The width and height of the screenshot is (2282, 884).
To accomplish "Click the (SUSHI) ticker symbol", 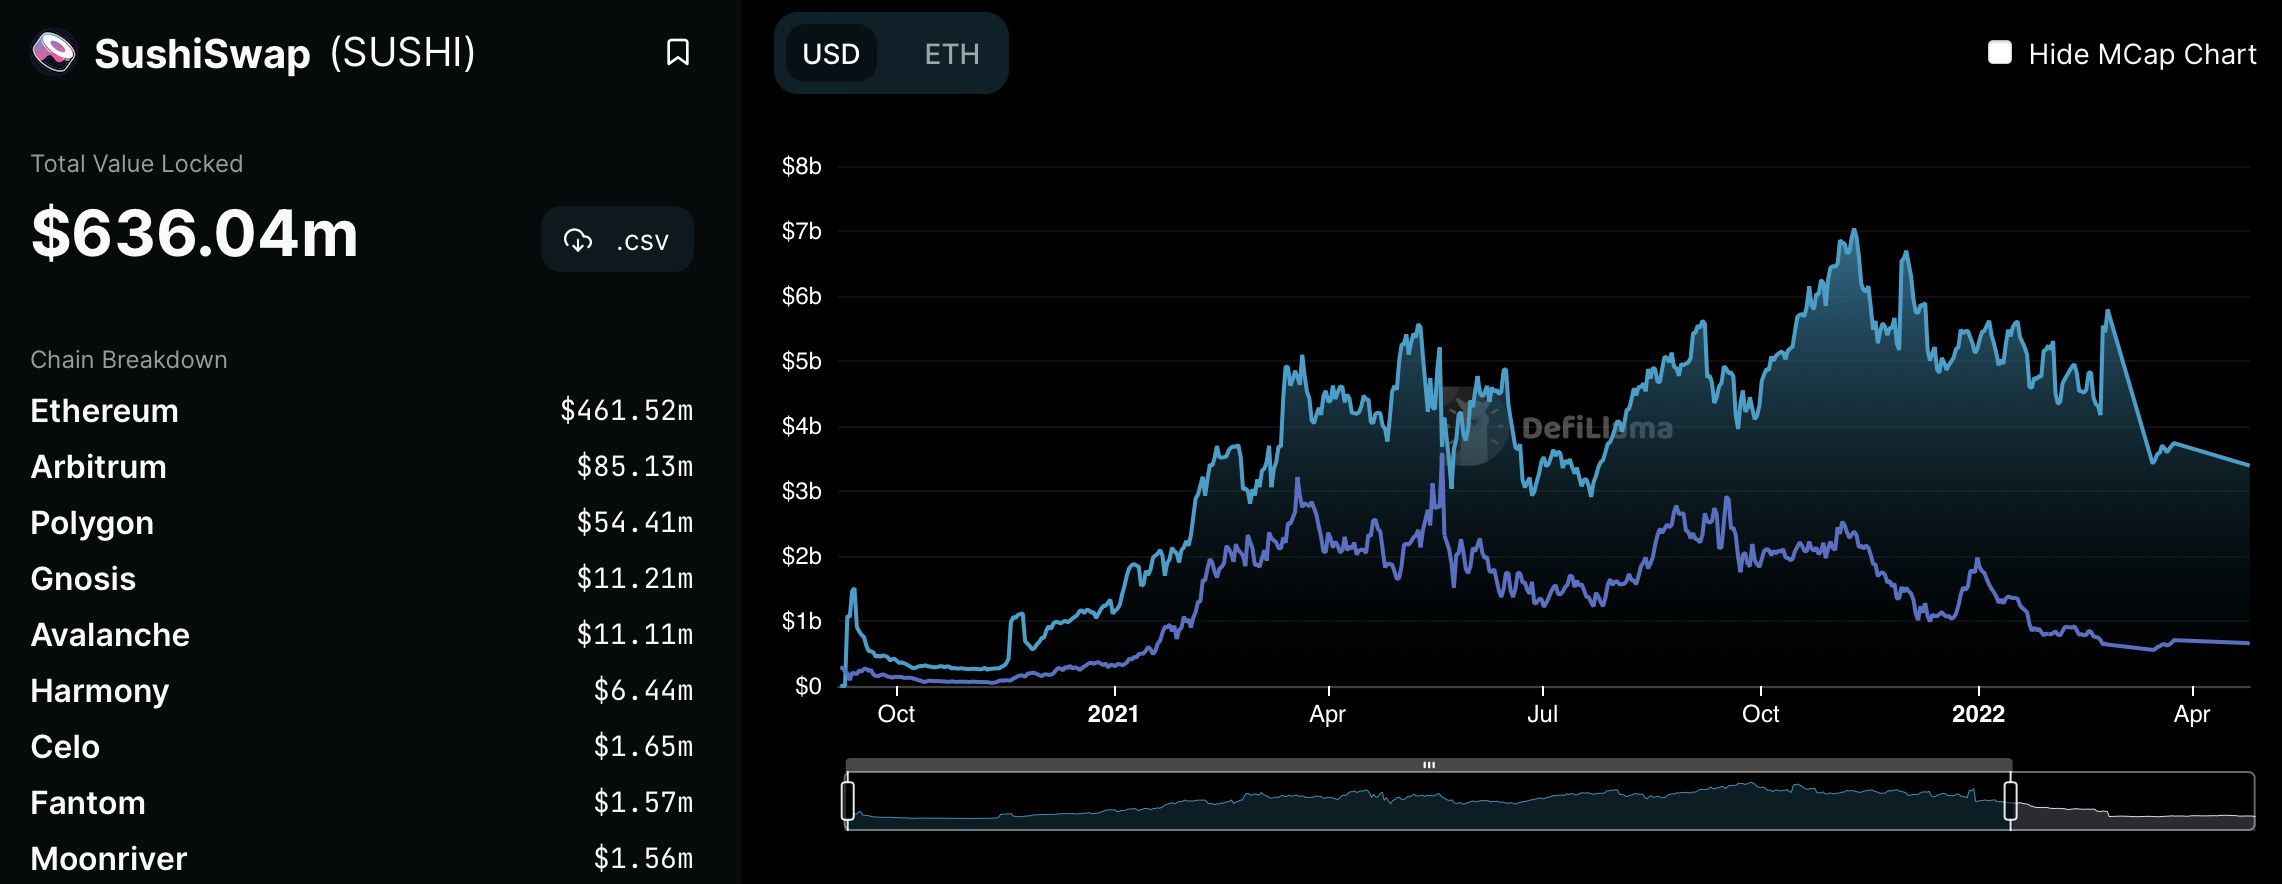I will (x=403, y=53).
